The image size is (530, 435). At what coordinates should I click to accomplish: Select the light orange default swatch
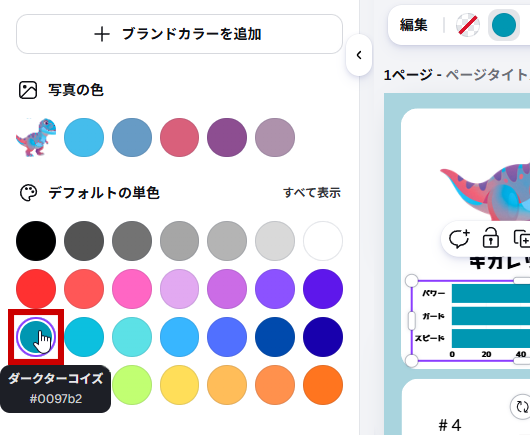(227, 385)
